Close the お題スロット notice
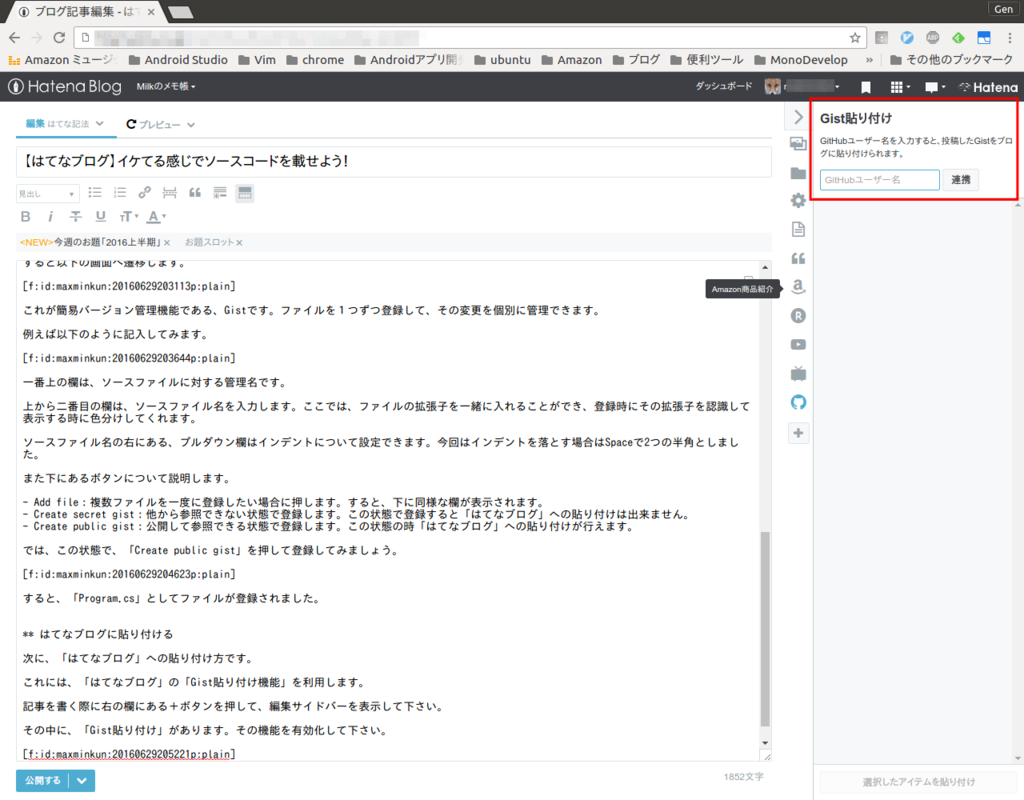This screenshot has width=1024, height=800. [240, 243]
